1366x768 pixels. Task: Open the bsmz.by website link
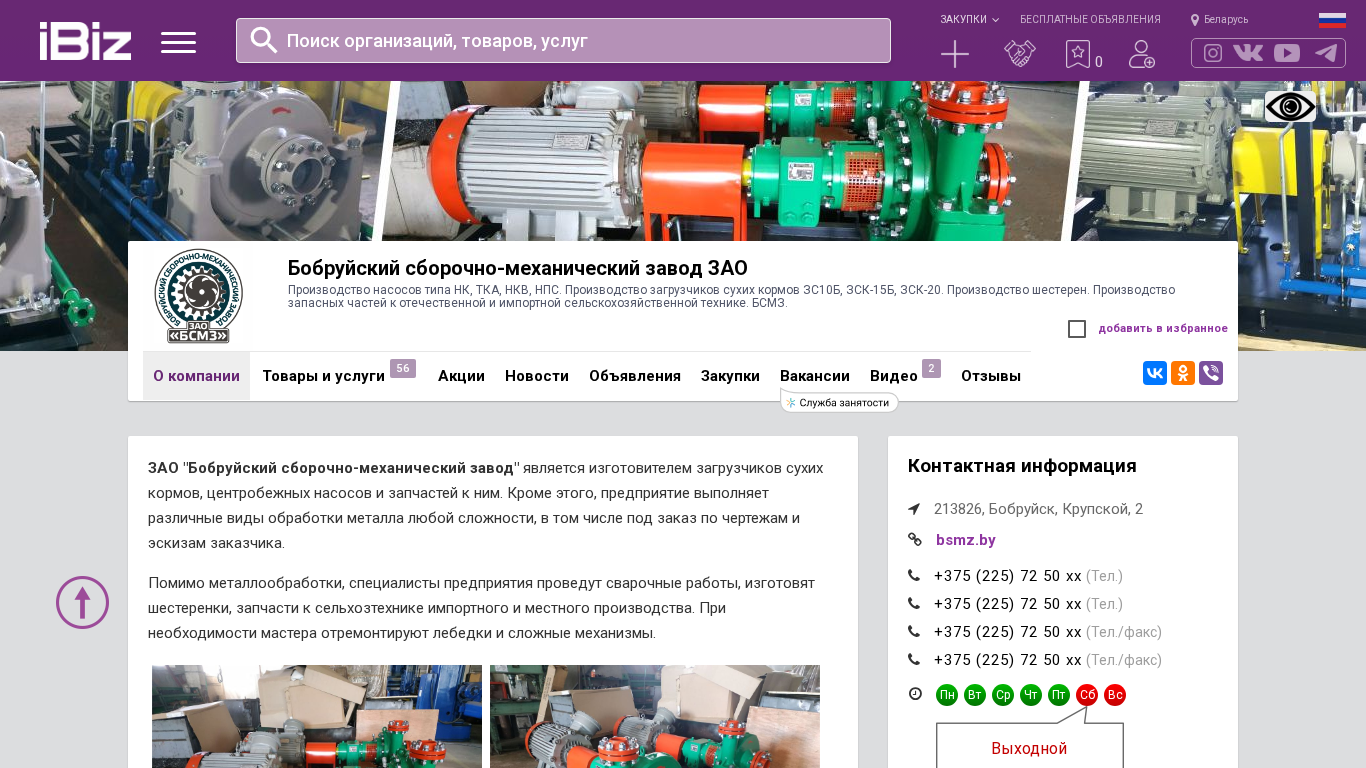966,540
